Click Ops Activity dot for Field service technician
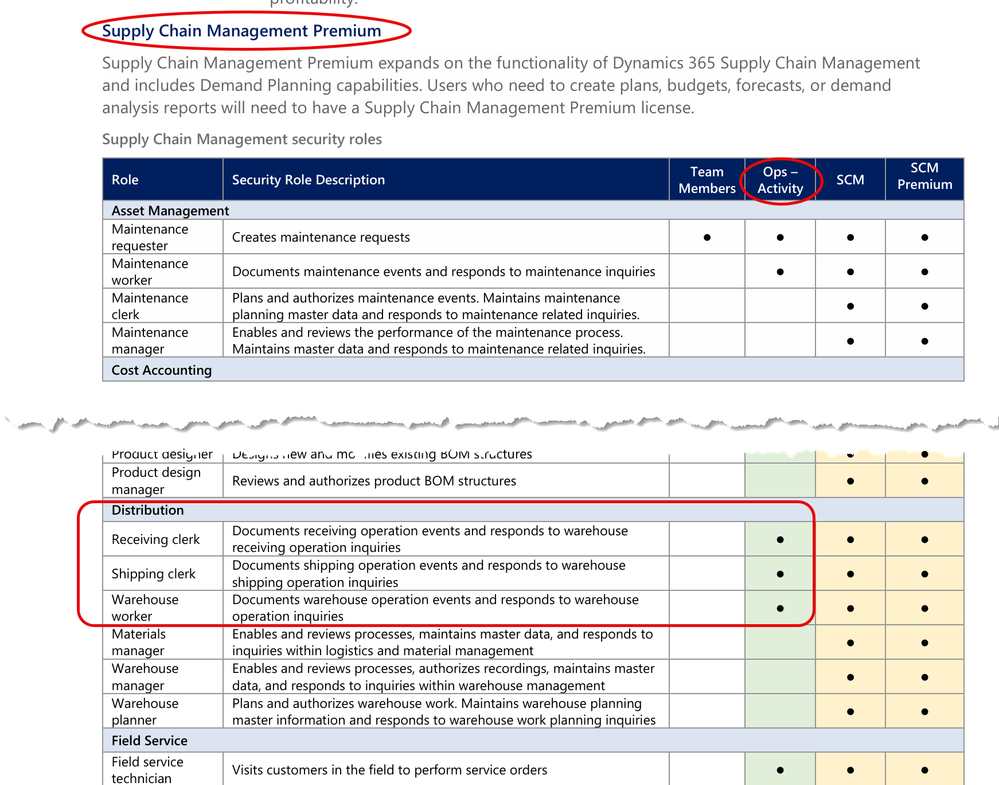This screenshot has width=999, height=785. pyautogui.click(x=780, y=770)
